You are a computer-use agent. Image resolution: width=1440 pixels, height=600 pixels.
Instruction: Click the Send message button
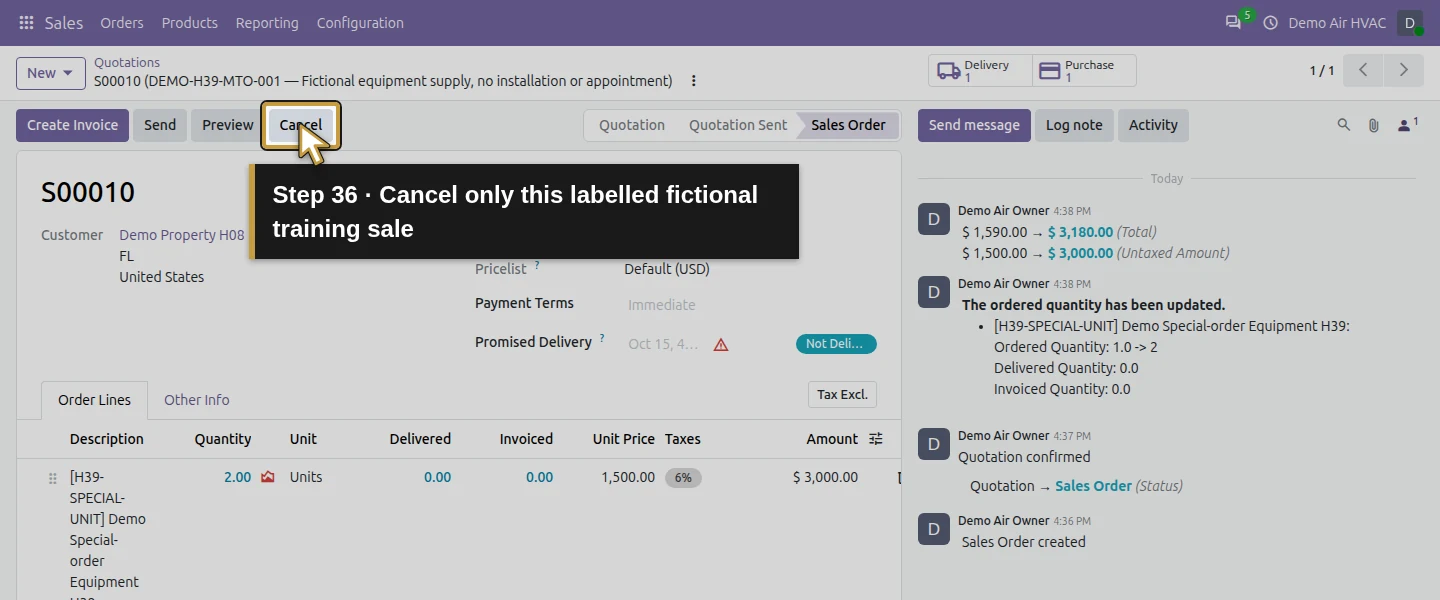[x=974, y=125]
